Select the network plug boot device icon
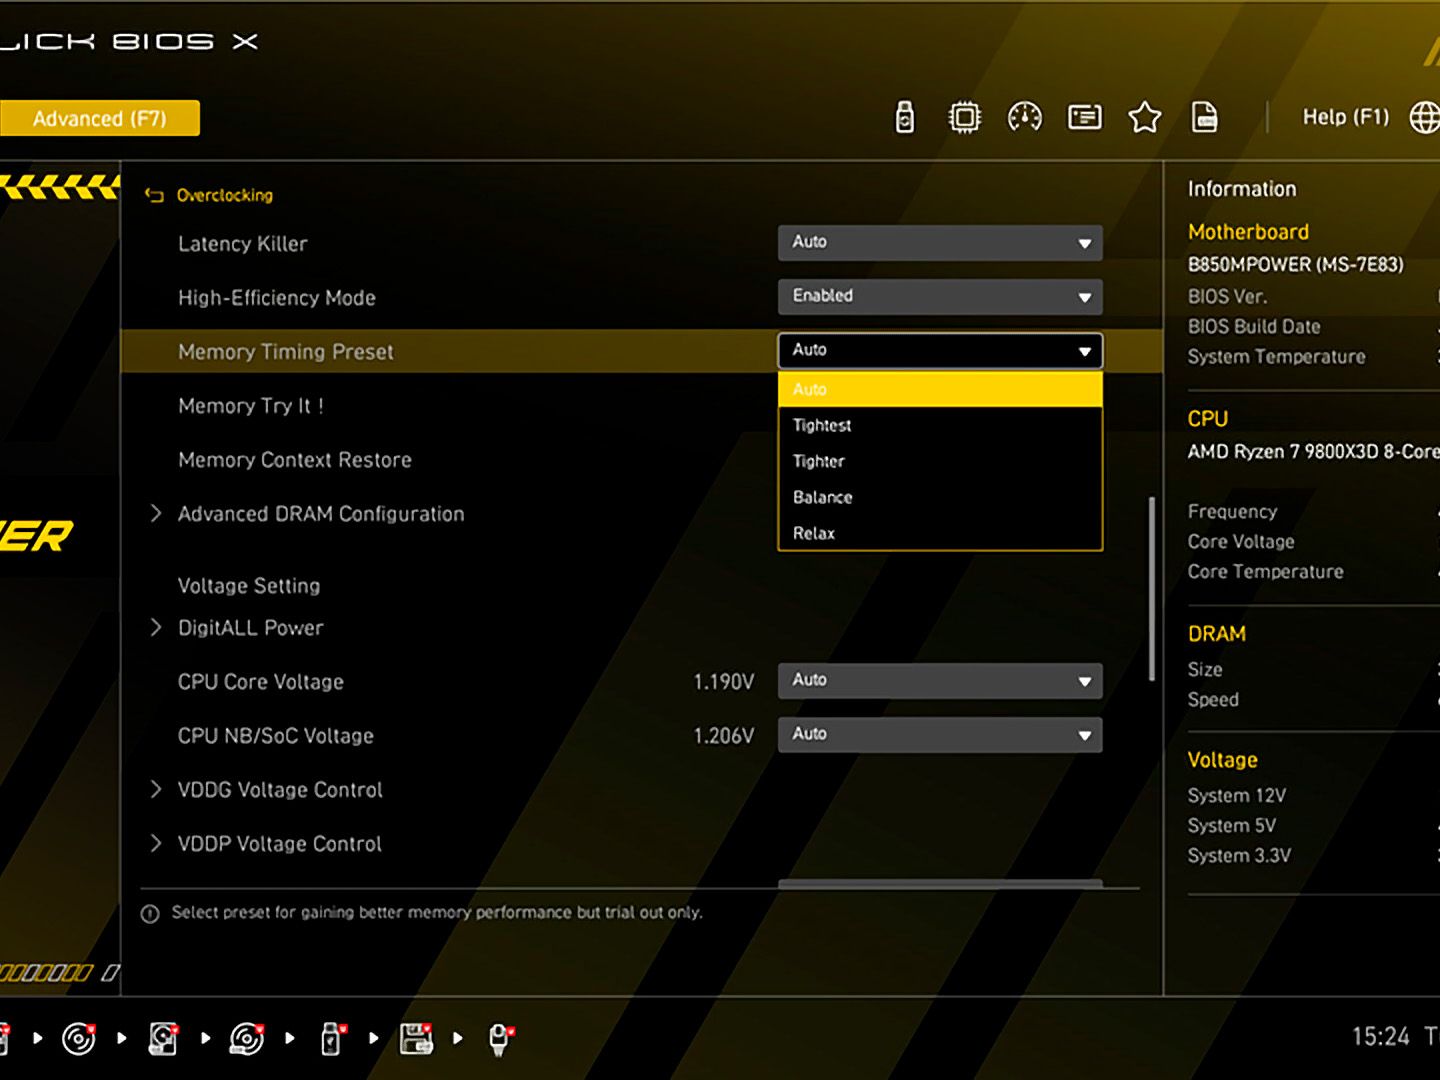Image resolution: width=1440 pixels, height=1080 pixels. tap(500, 1039)
